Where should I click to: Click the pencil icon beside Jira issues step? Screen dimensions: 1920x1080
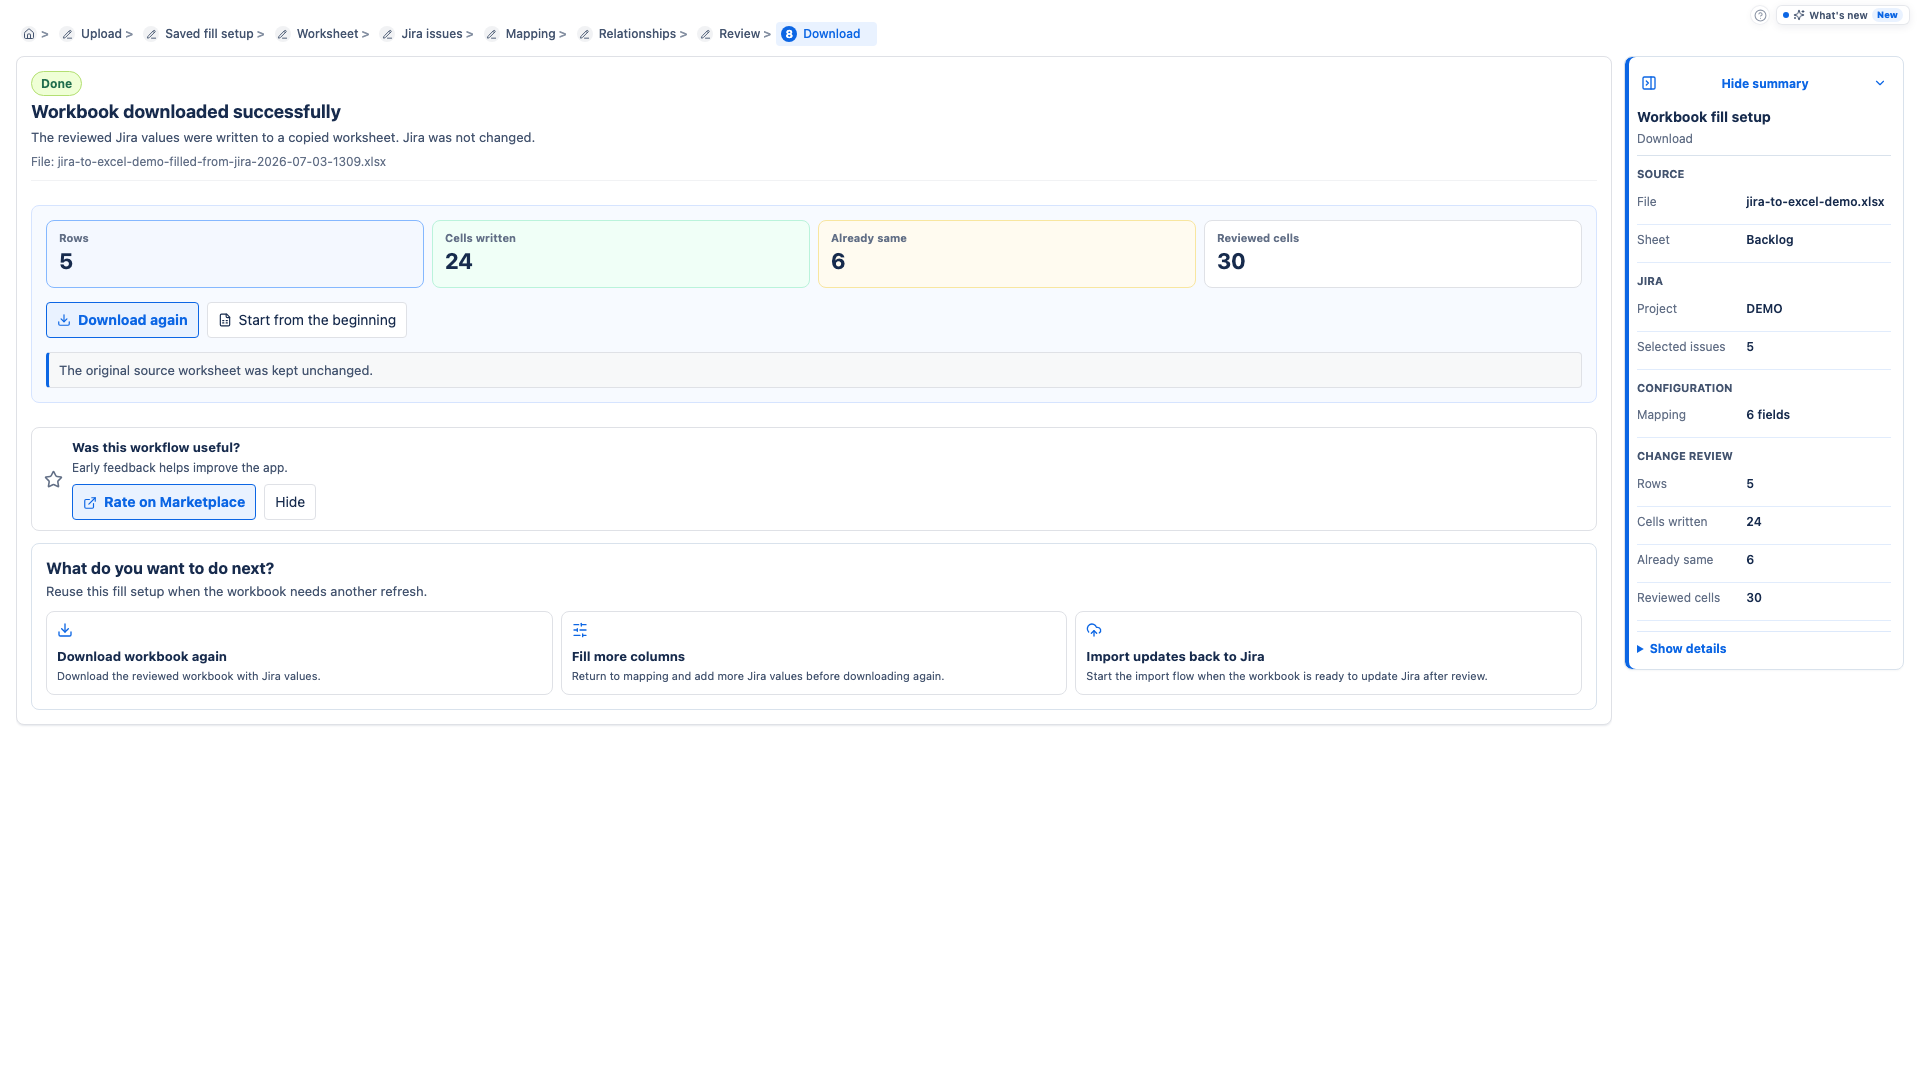coord(387,34)
